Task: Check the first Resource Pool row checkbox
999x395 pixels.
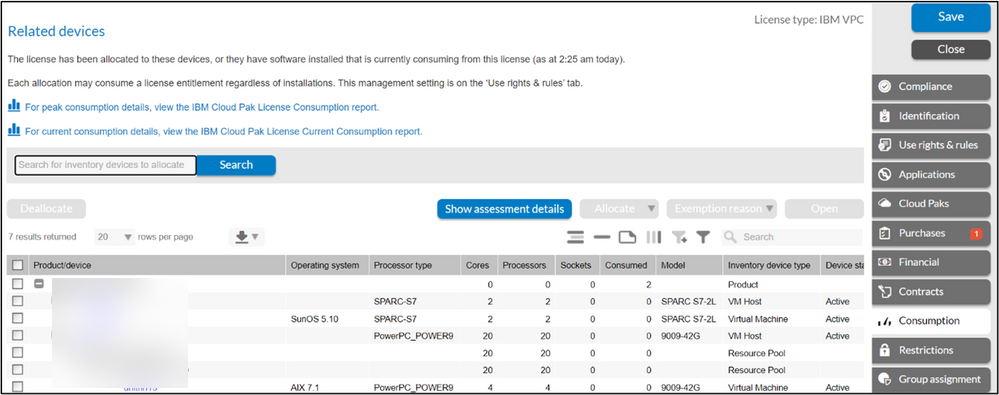Action: tap(18, 353)
